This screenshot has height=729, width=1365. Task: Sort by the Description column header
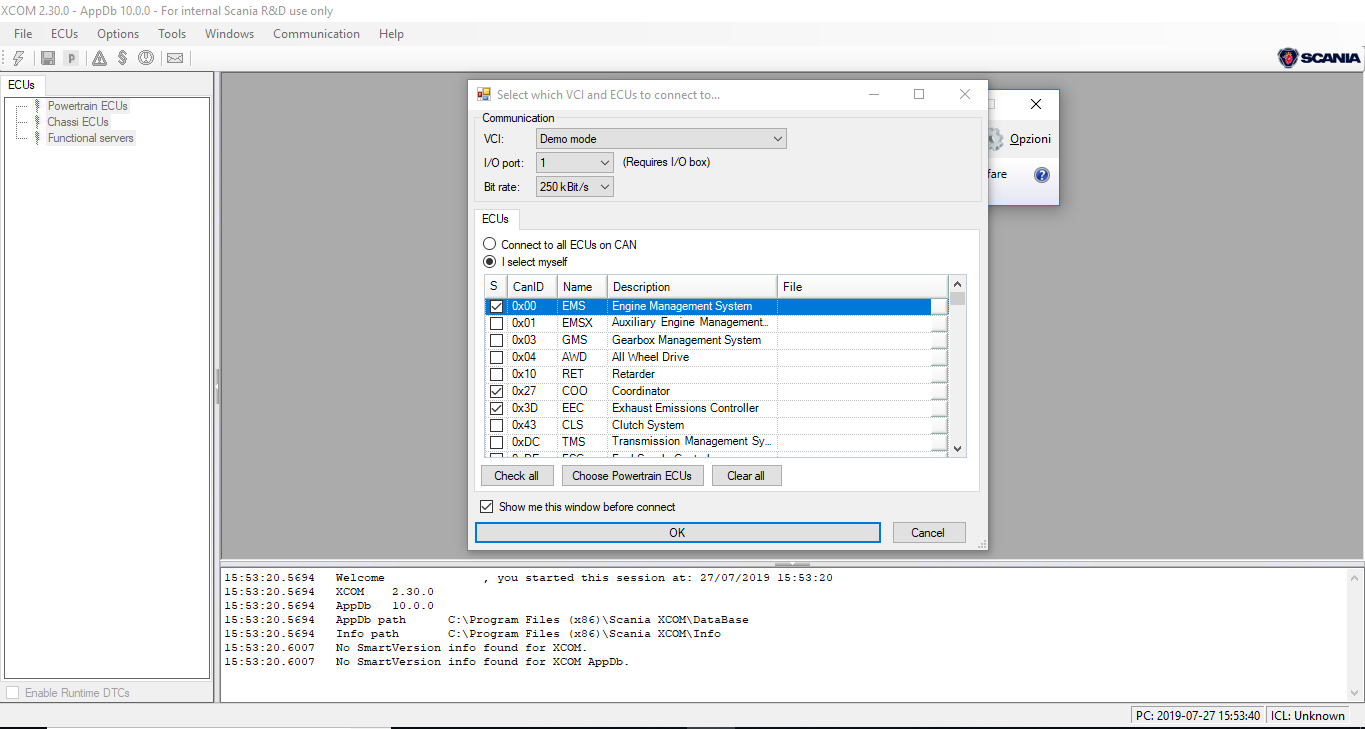click(x=692, y=287)
